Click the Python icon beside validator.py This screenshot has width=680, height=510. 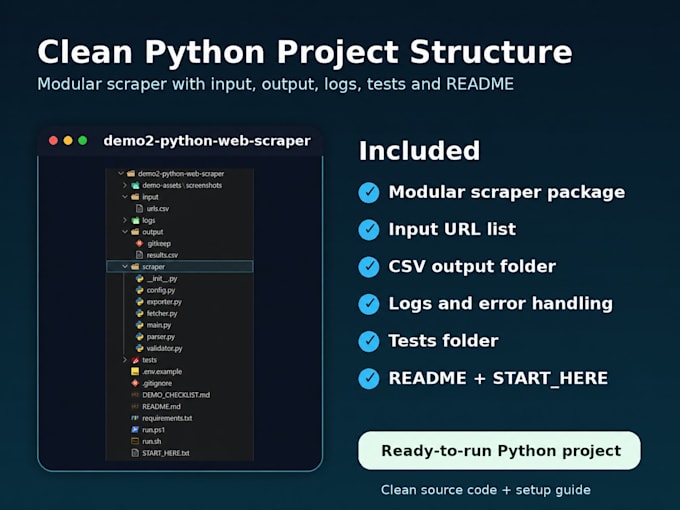pyautogui.click(x=140, y=348)
